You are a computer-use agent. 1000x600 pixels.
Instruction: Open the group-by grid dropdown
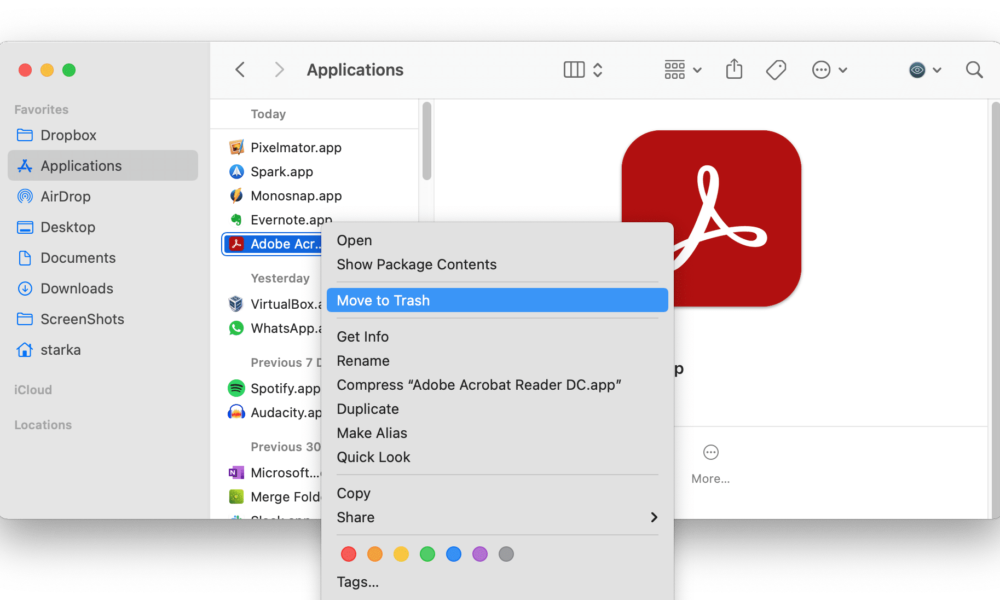(683, 70)
